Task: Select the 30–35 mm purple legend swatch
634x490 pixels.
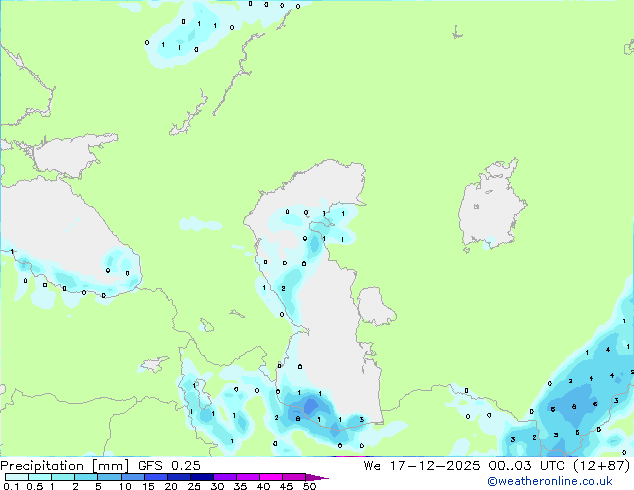Action: pos(224,477)
